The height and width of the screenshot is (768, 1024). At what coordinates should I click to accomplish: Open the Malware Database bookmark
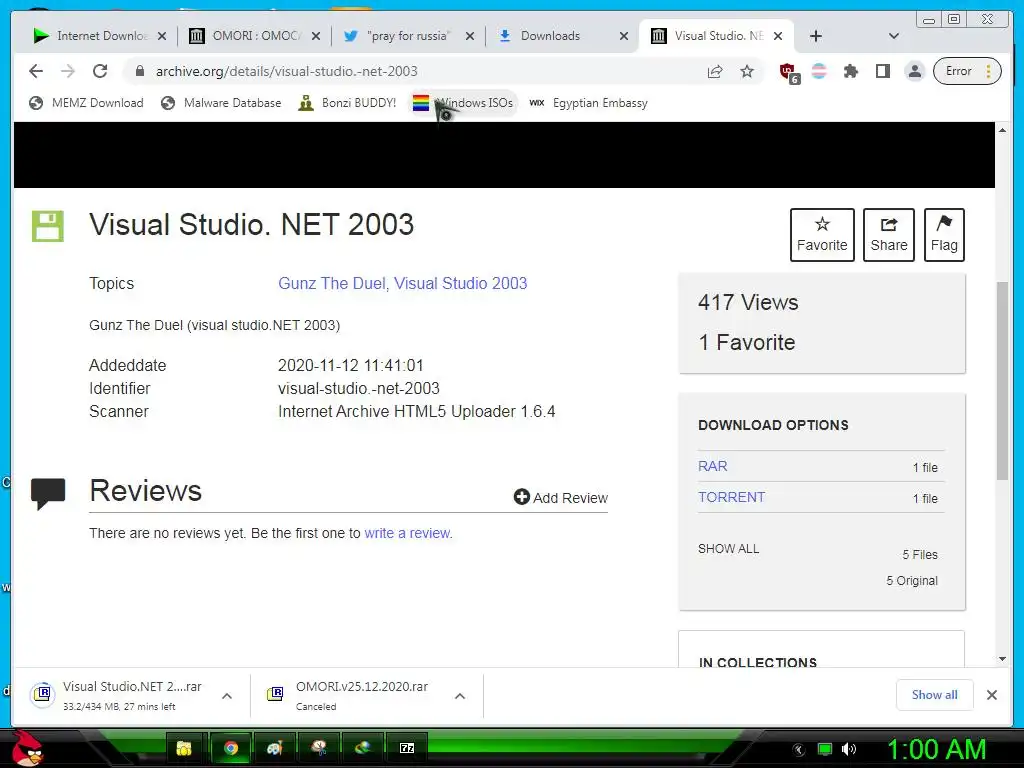tap(221, 103)
